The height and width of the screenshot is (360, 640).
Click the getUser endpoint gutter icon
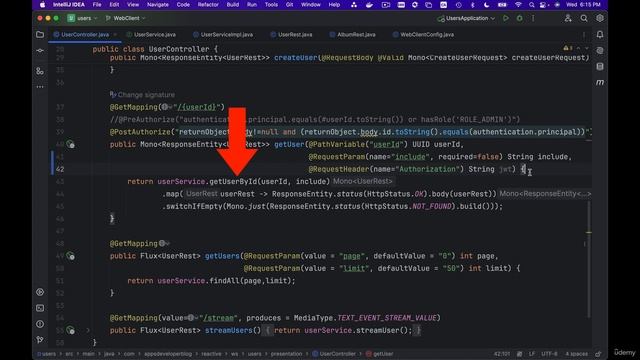71,144
